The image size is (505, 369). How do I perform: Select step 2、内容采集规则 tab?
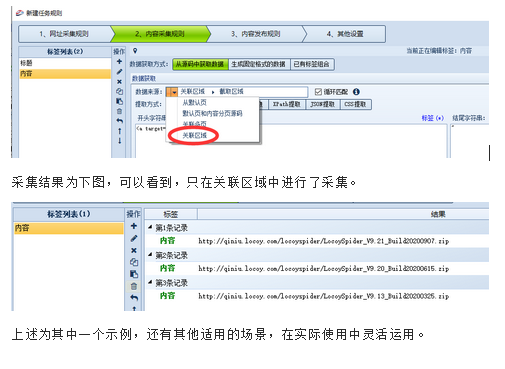[x=160, y=34]
